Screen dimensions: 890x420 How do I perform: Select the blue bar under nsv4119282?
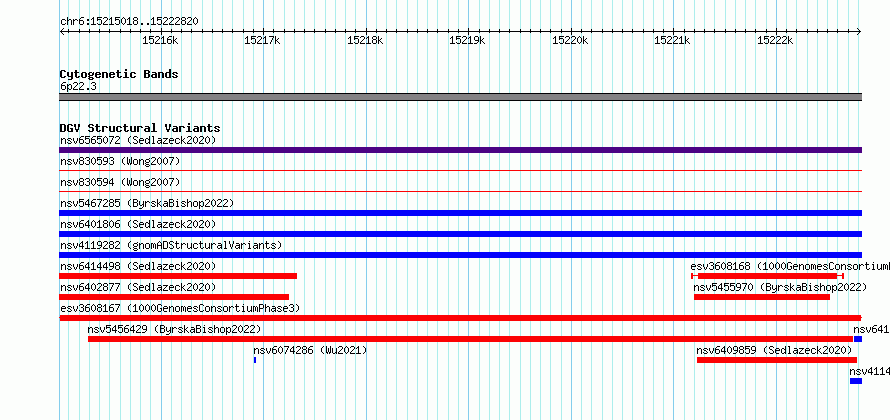[x=460, y=255]
